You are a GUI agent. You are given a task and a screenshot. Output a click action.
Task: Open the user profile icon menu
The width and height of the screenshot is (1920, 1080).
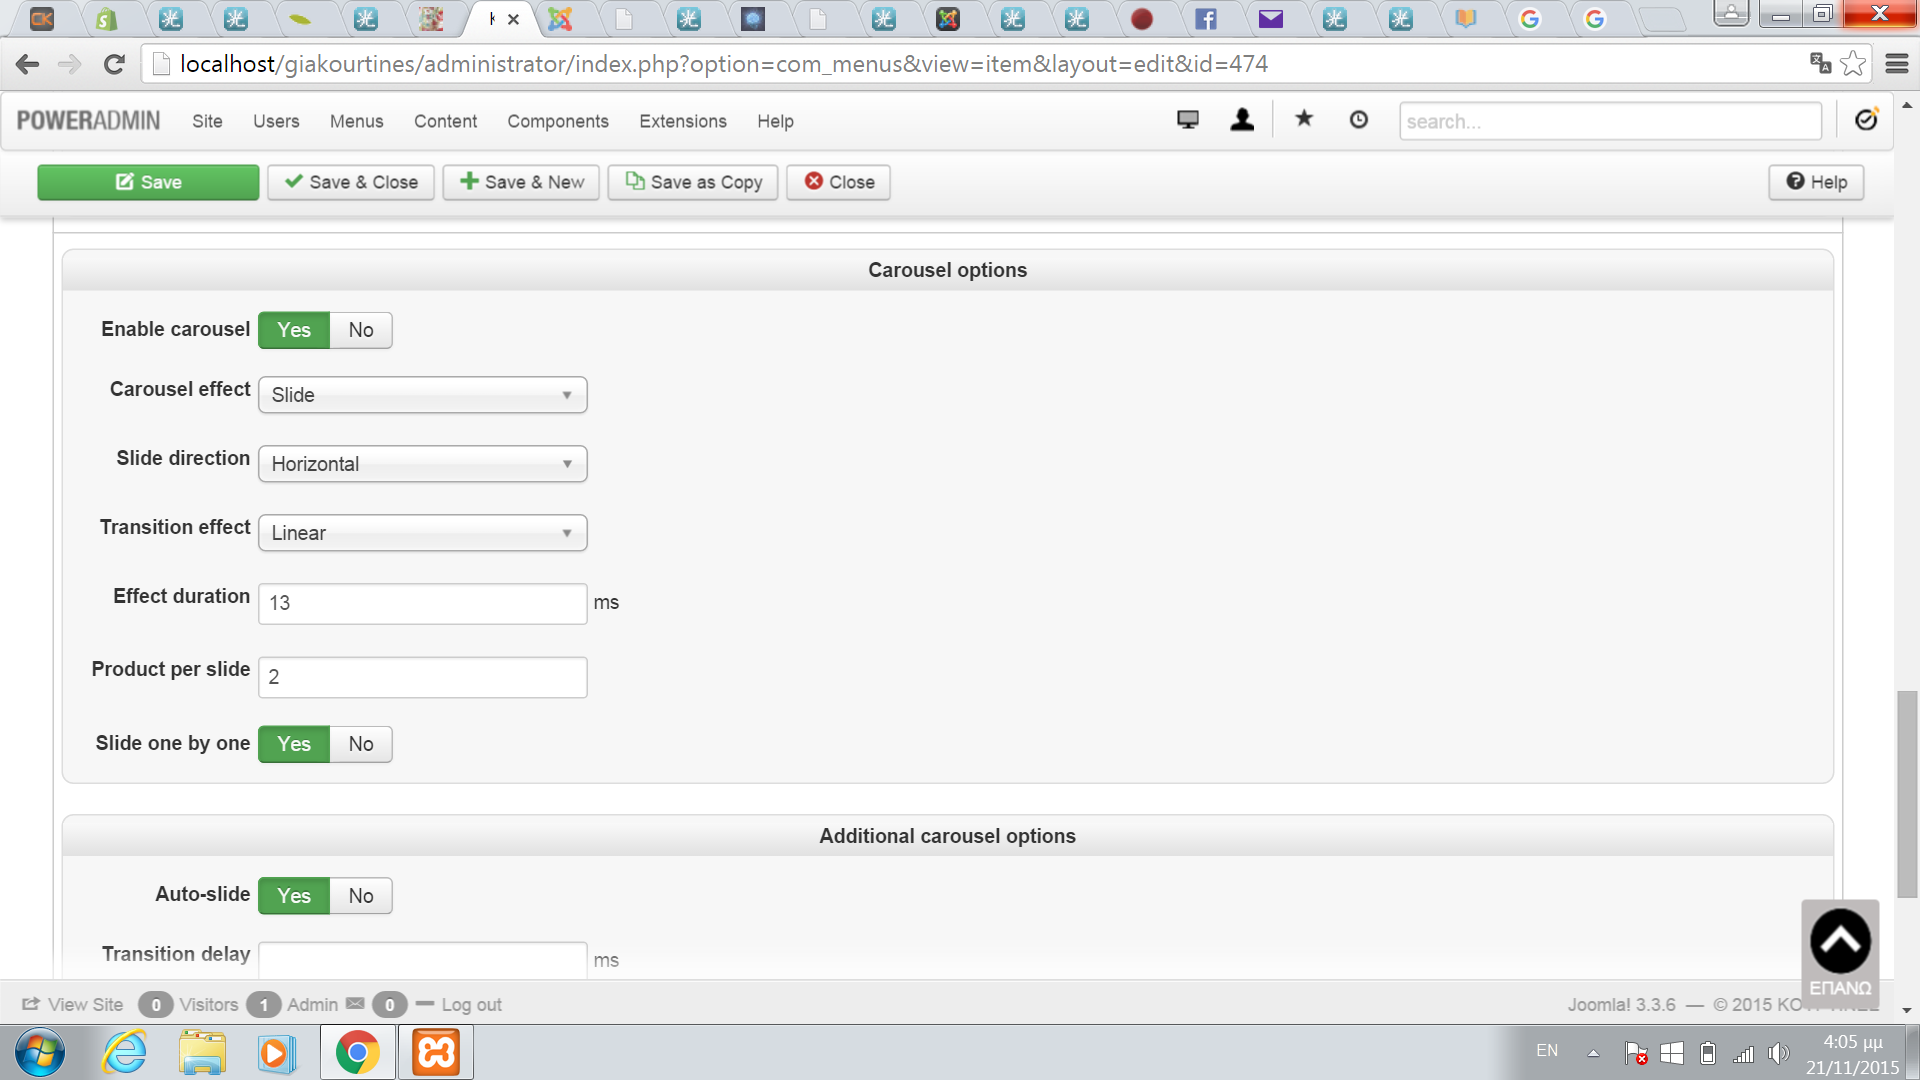[x=1242, y=120]
